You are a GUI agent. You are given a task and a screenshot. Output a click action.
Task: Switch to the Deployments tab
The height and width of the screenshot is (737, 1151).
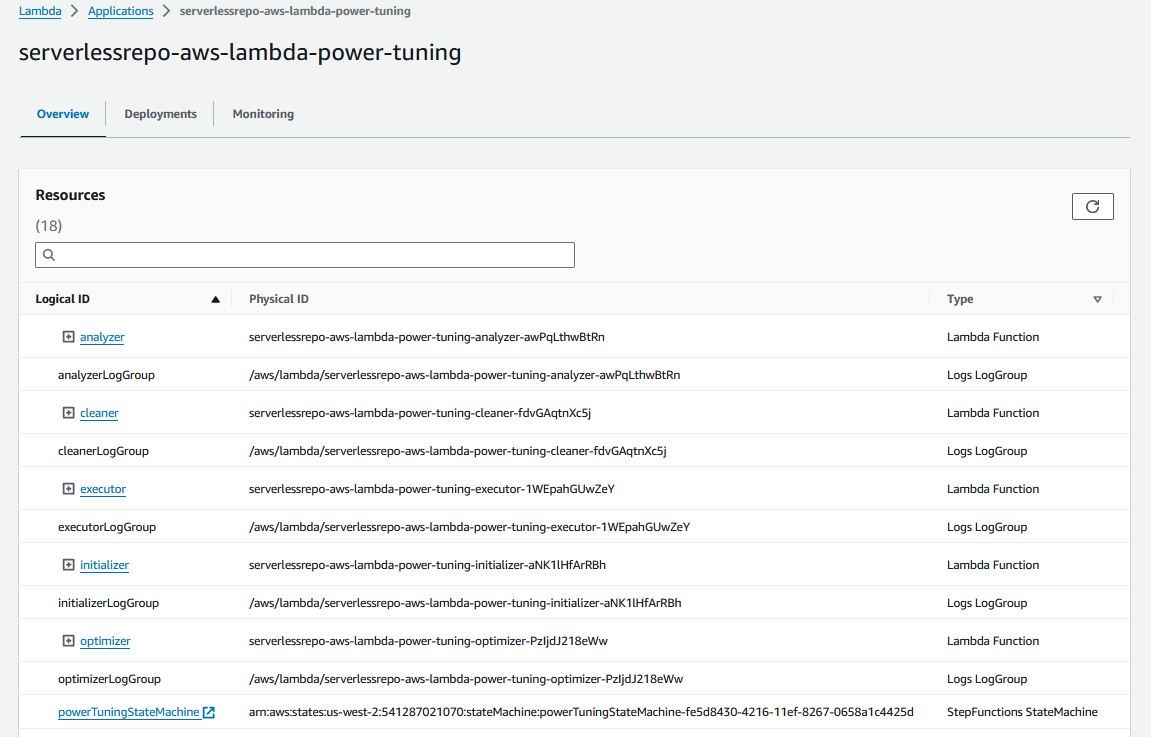coord(161,114)
